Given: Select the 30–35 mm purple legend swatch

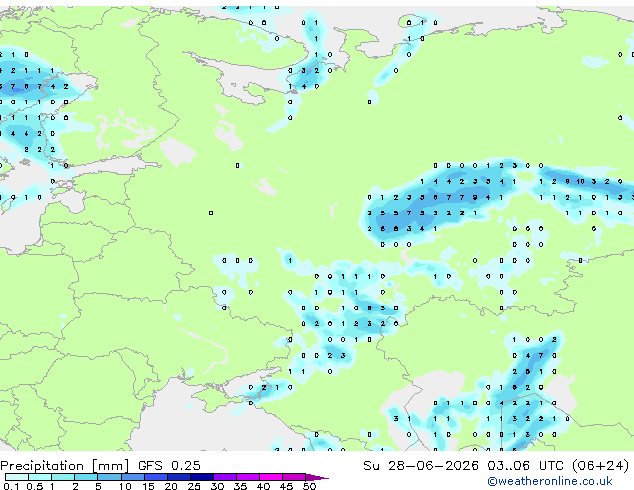Looking at the screenshot, I should (224, 477).
